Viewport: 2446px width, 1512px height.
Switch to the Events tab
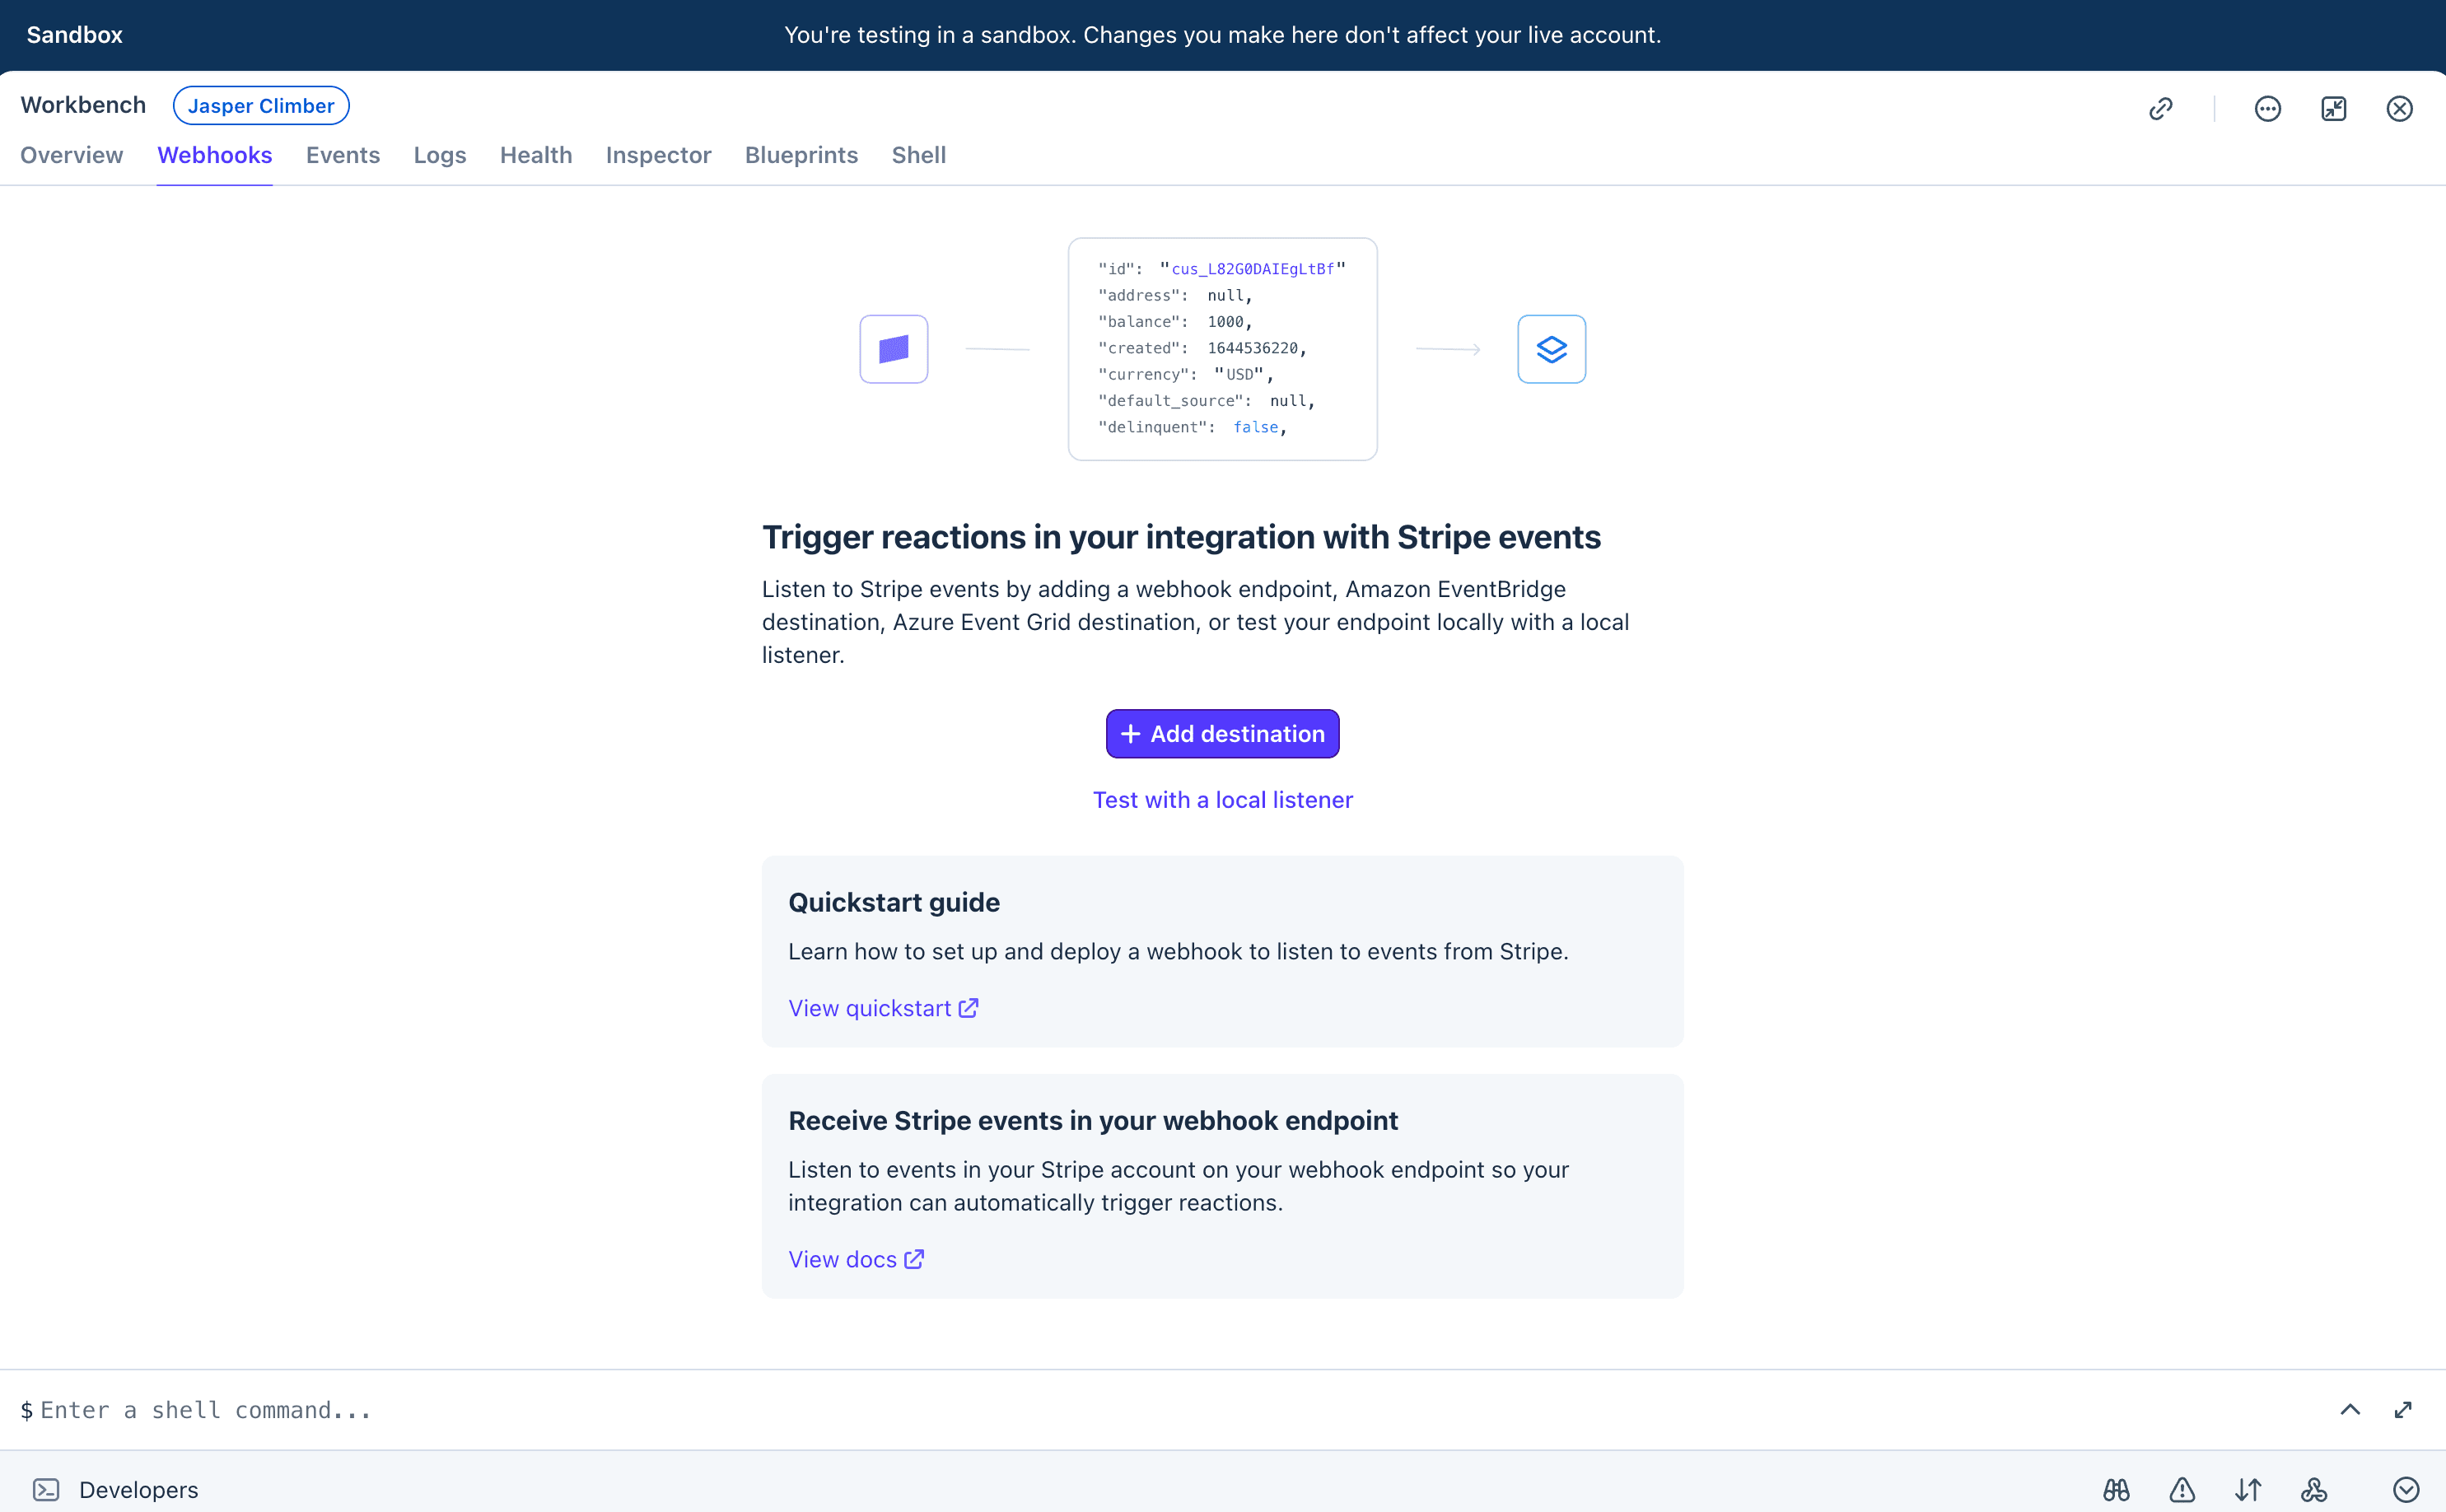pyautogui.click(x=343, y=155)
